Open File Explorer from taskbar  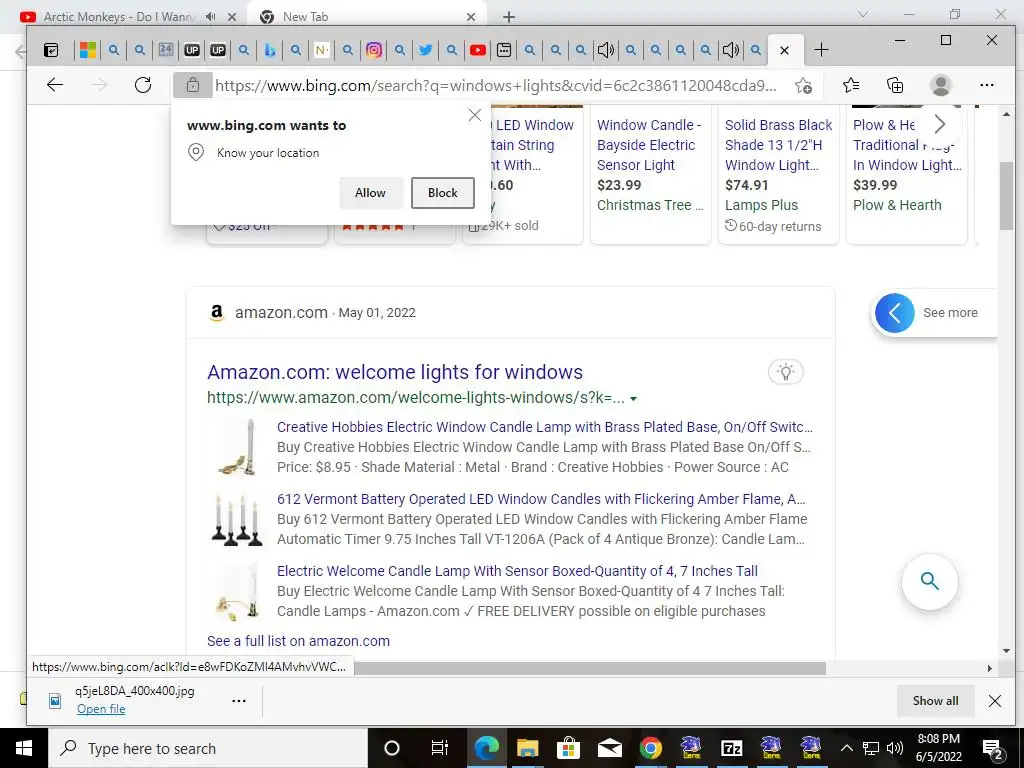point(528,748)
